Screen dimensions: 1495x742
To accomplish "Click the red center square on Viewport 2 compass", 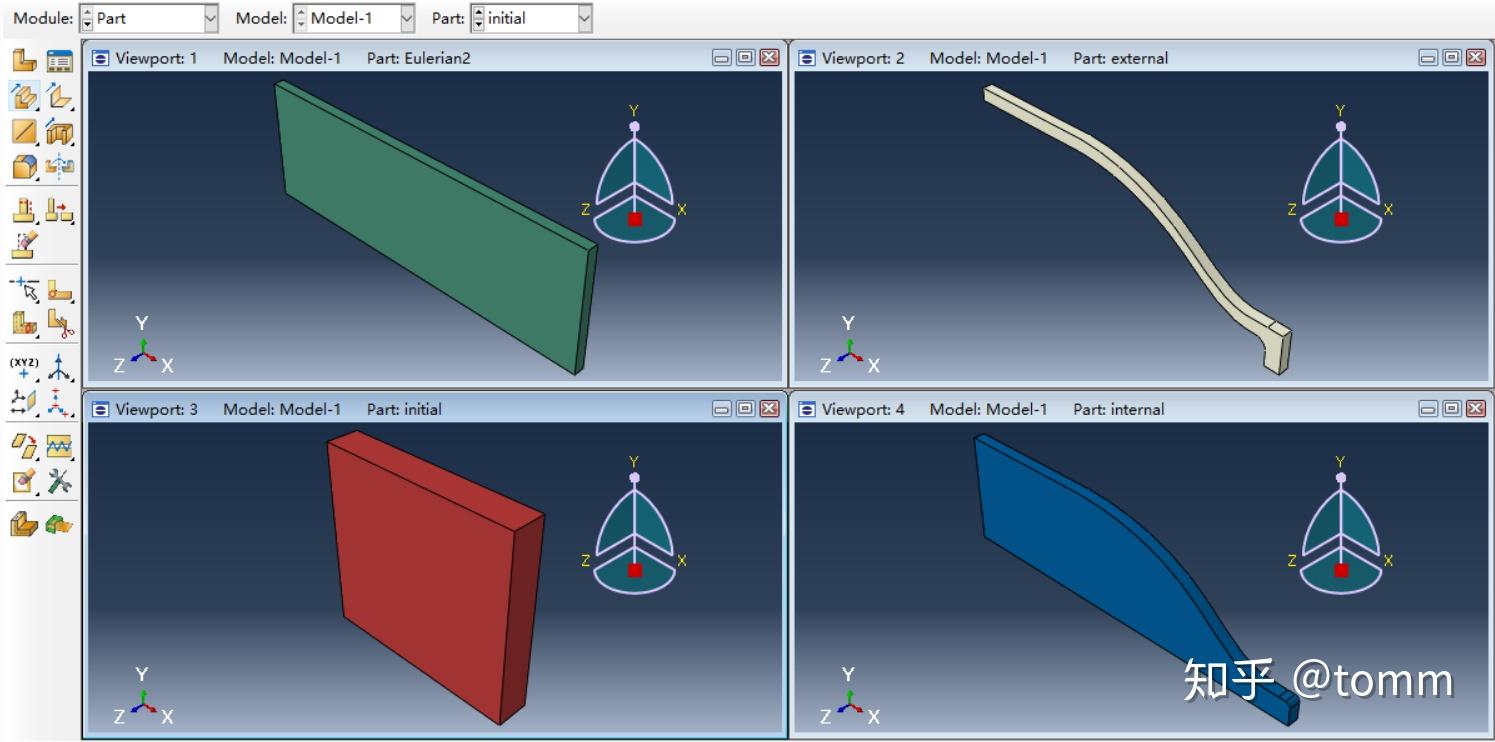I will [1341, 219].
